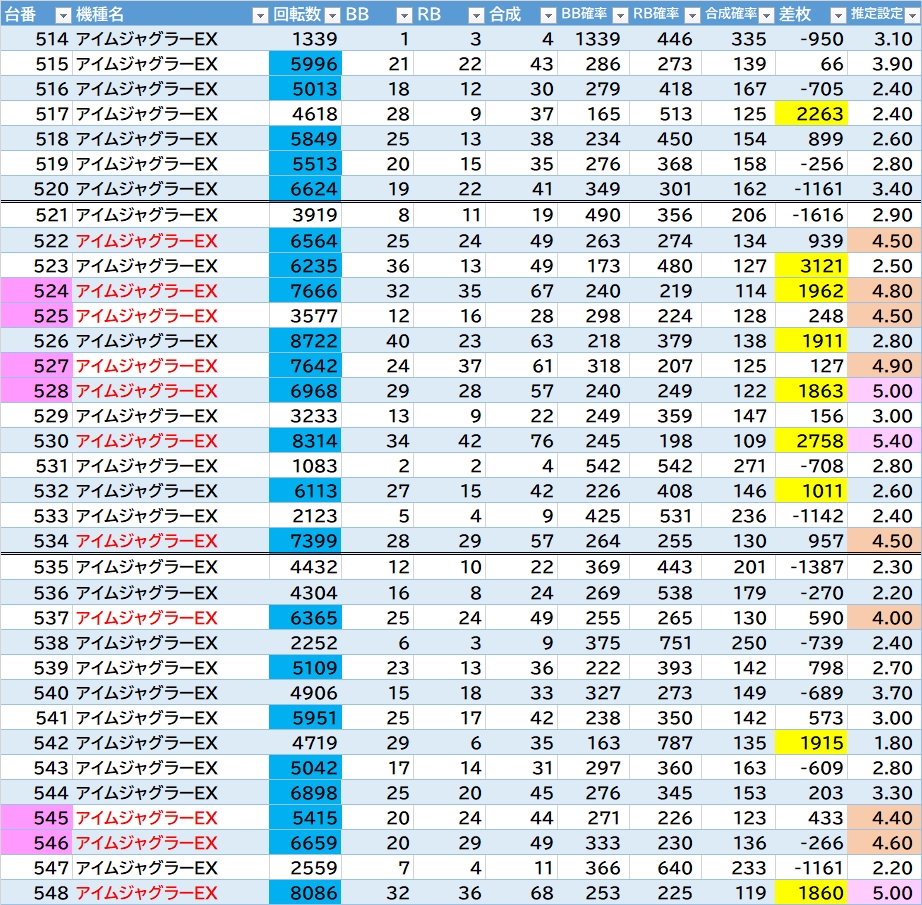Open the 推定設定 column filter dropdown
This screenshot has width=922, height=905.
pyautogui.click(x=913, y=15)
